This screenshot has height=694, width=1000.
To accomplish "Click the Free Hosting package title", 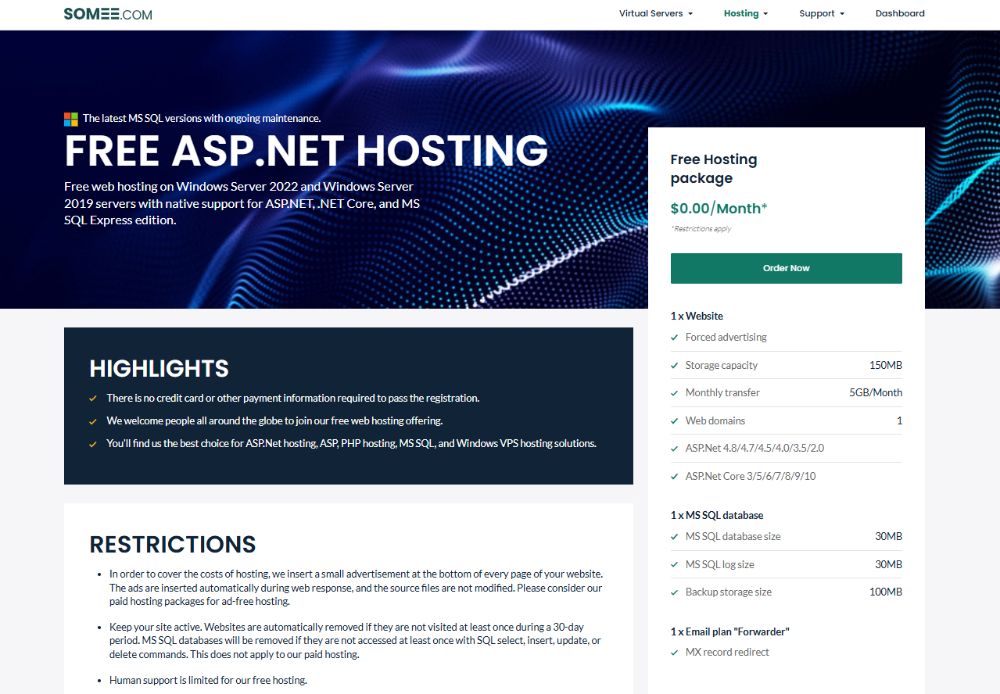I will [x=713, y=168].
